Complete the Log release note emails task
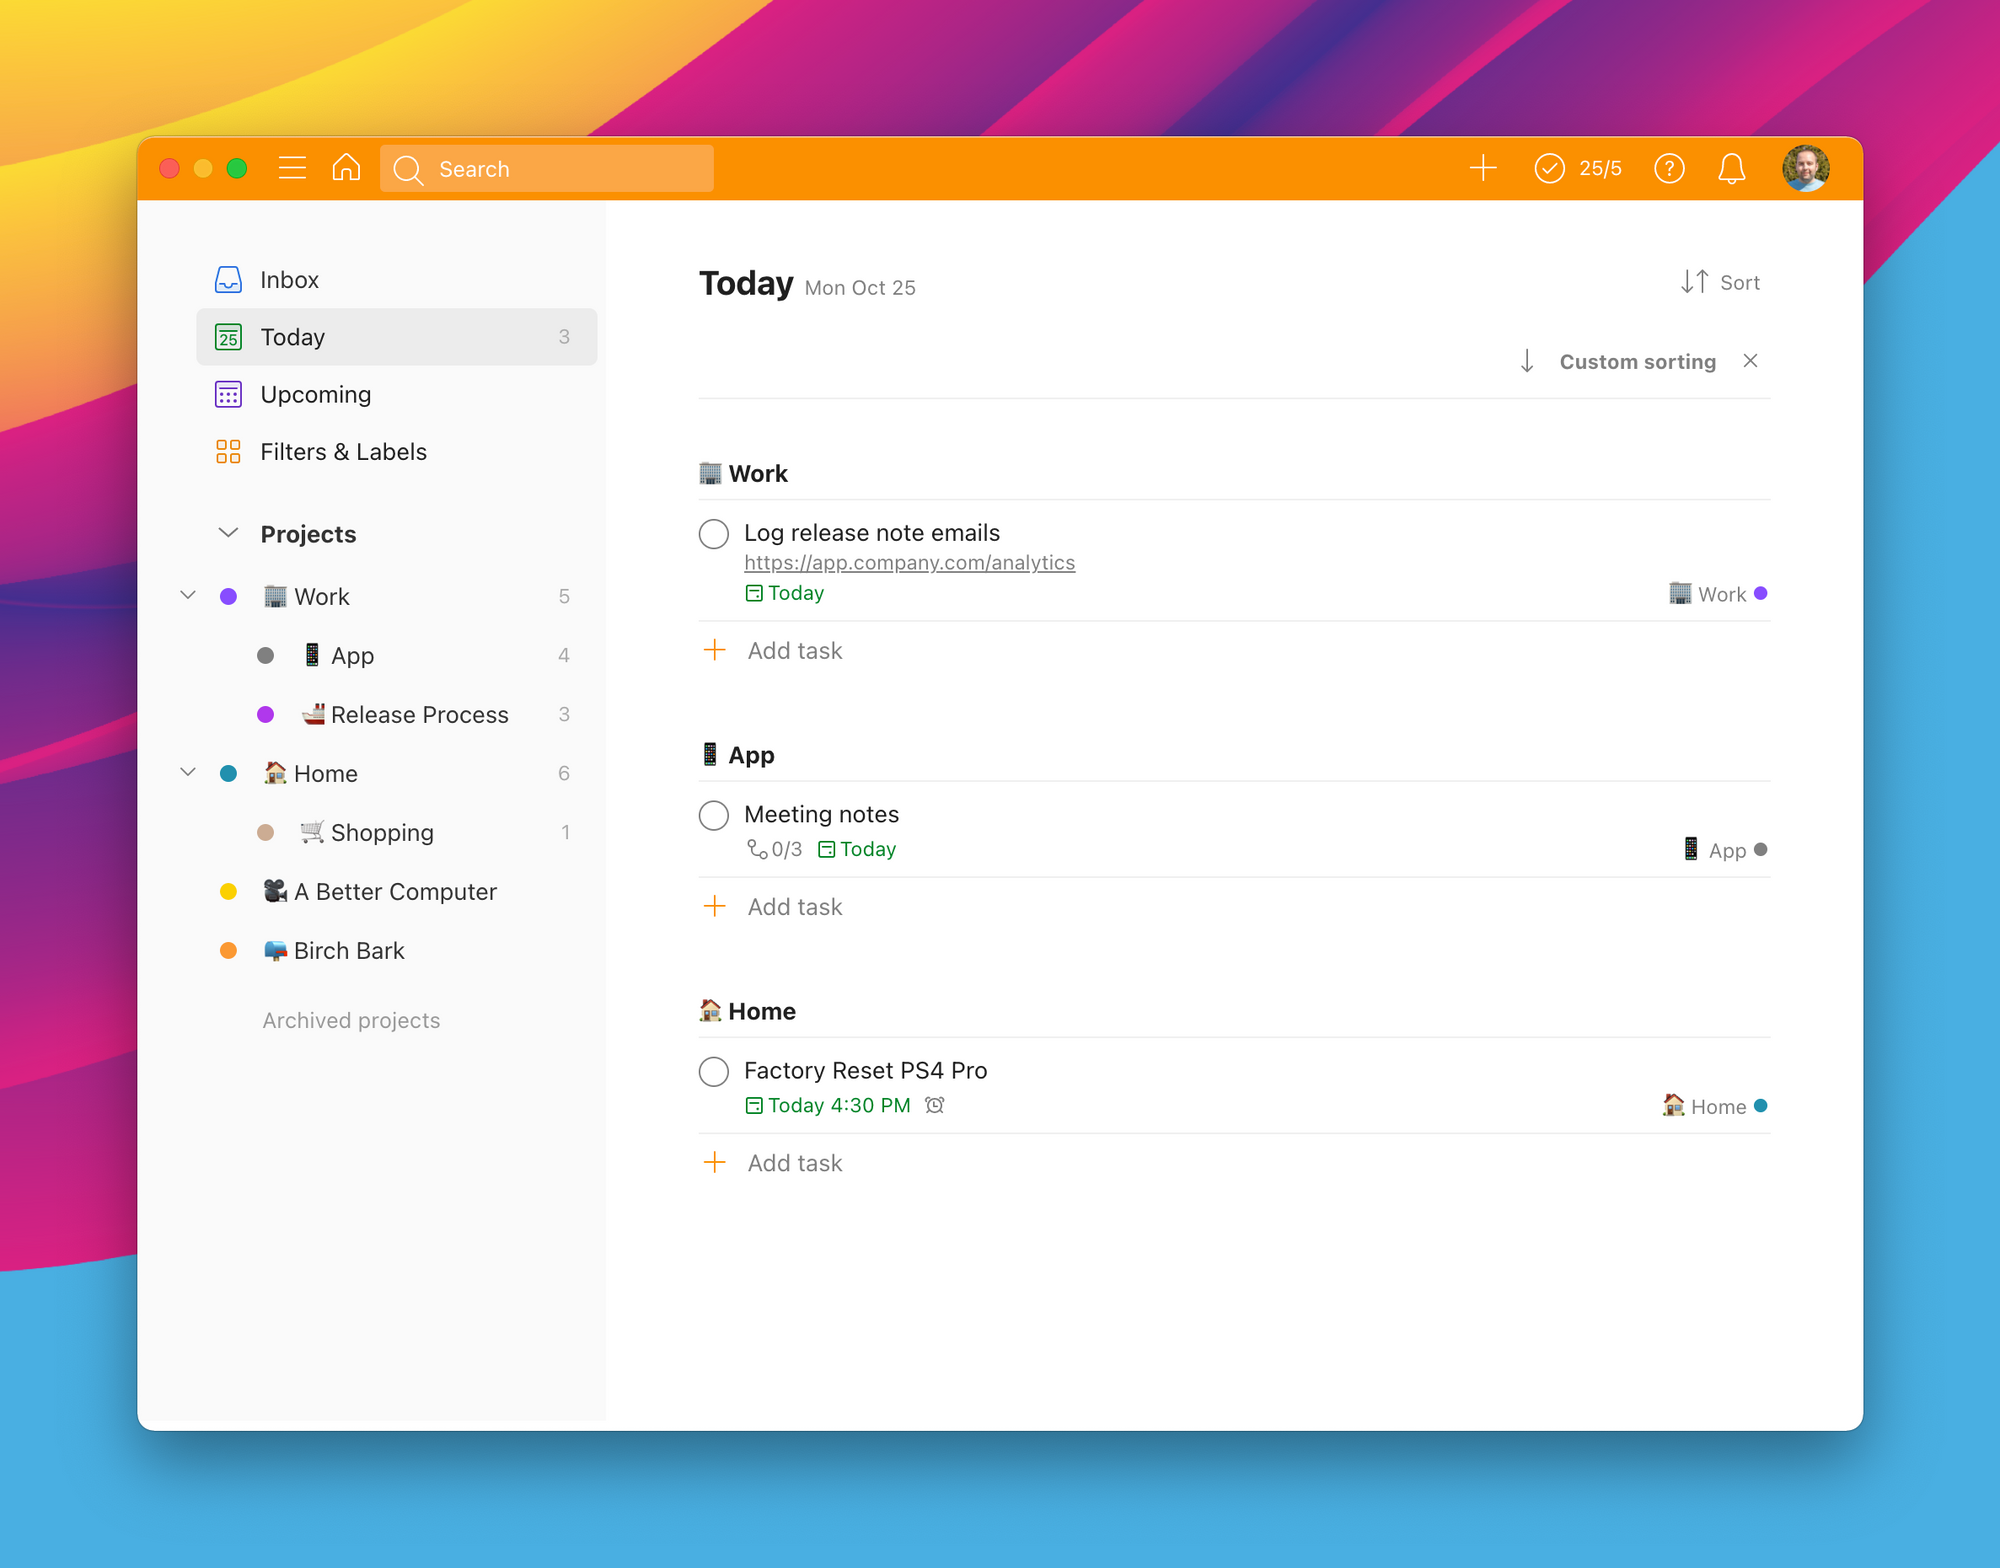Image resolution: width=2000 pixels, height=1568 pixels. point(714,534)
